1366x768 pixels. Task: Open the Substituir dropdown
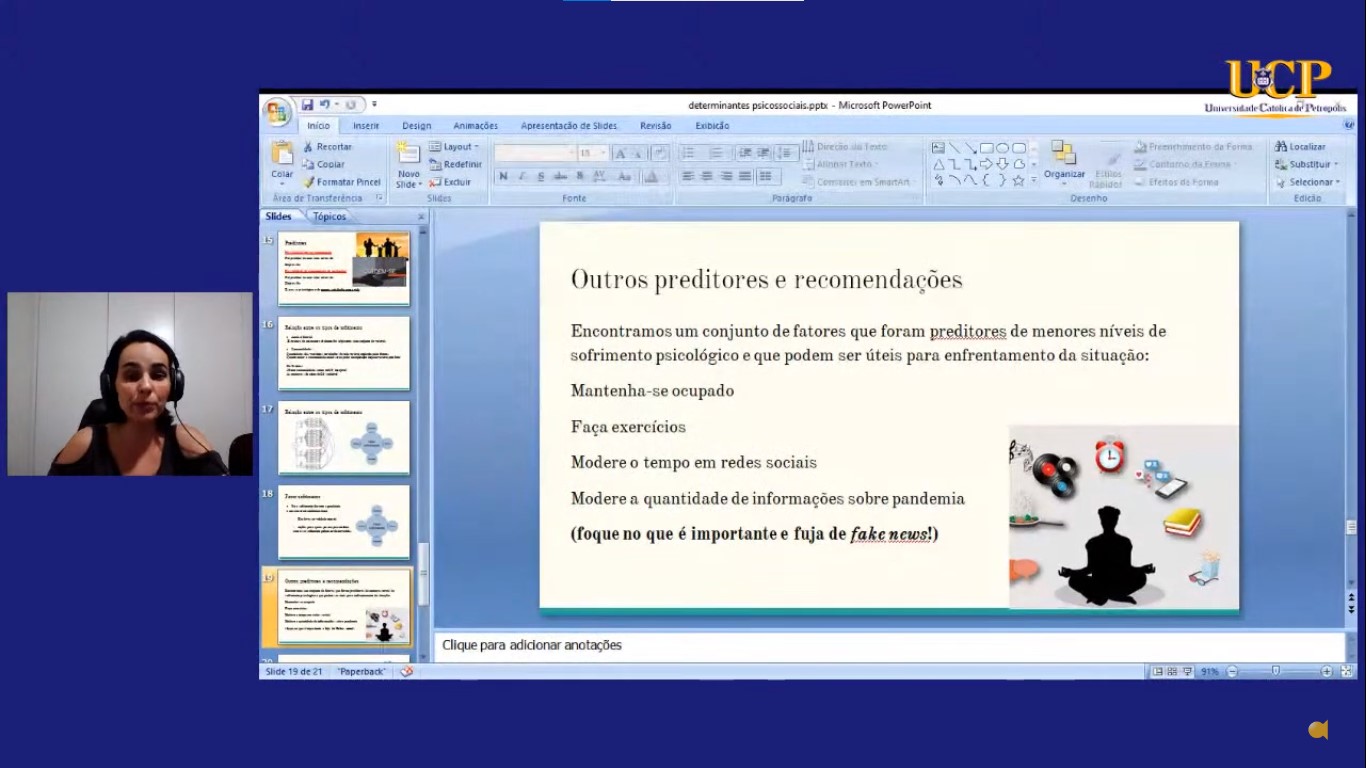tap(1306, 164)
